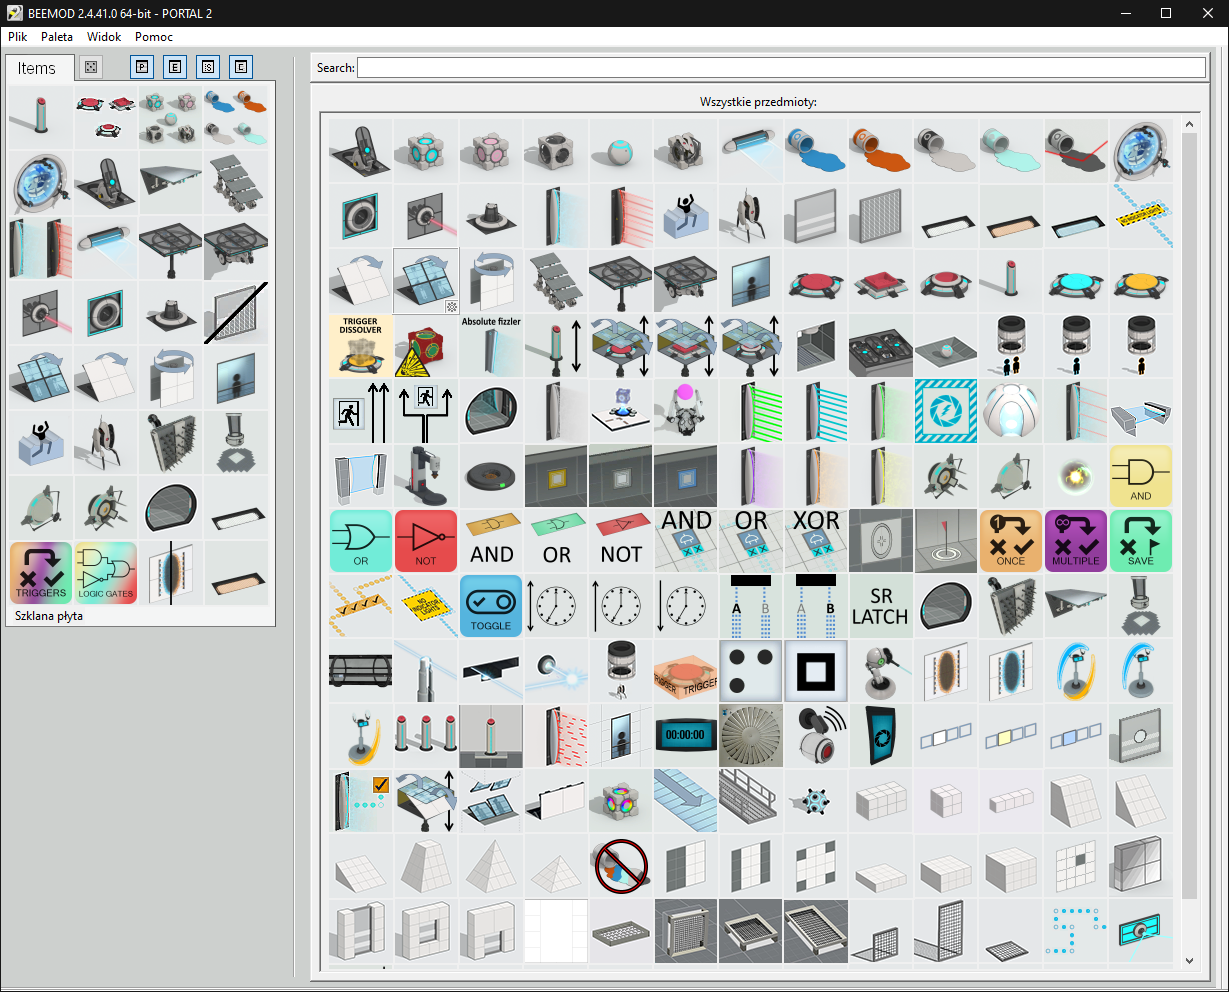The height and width of the screenshot is (992, 1229).
Task: Select the XOR gate item
Action: (x=816, y=541)
